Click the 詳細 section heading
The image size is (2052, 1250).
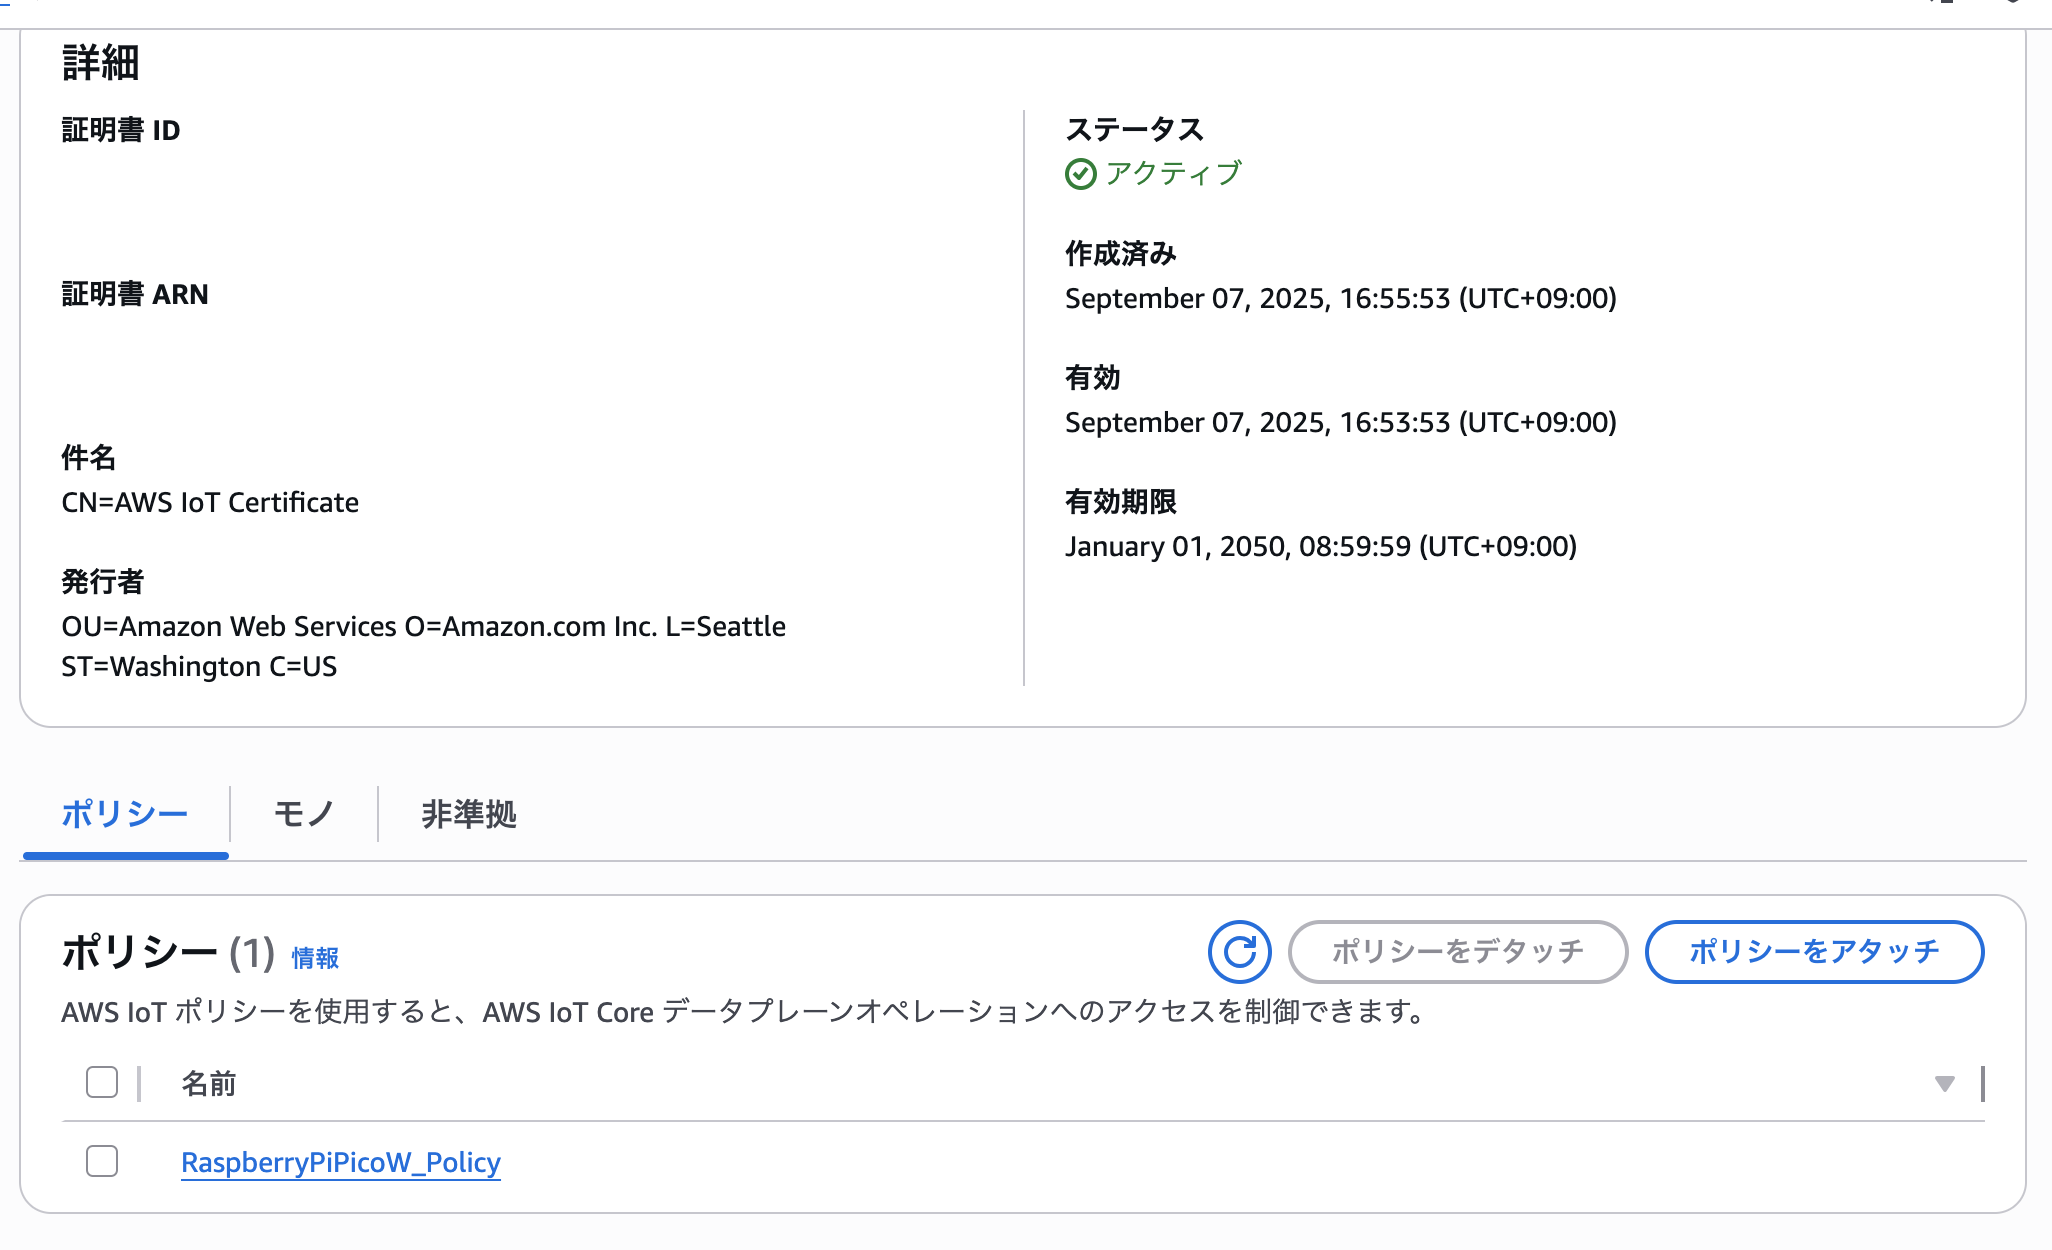tap(100, 63)
